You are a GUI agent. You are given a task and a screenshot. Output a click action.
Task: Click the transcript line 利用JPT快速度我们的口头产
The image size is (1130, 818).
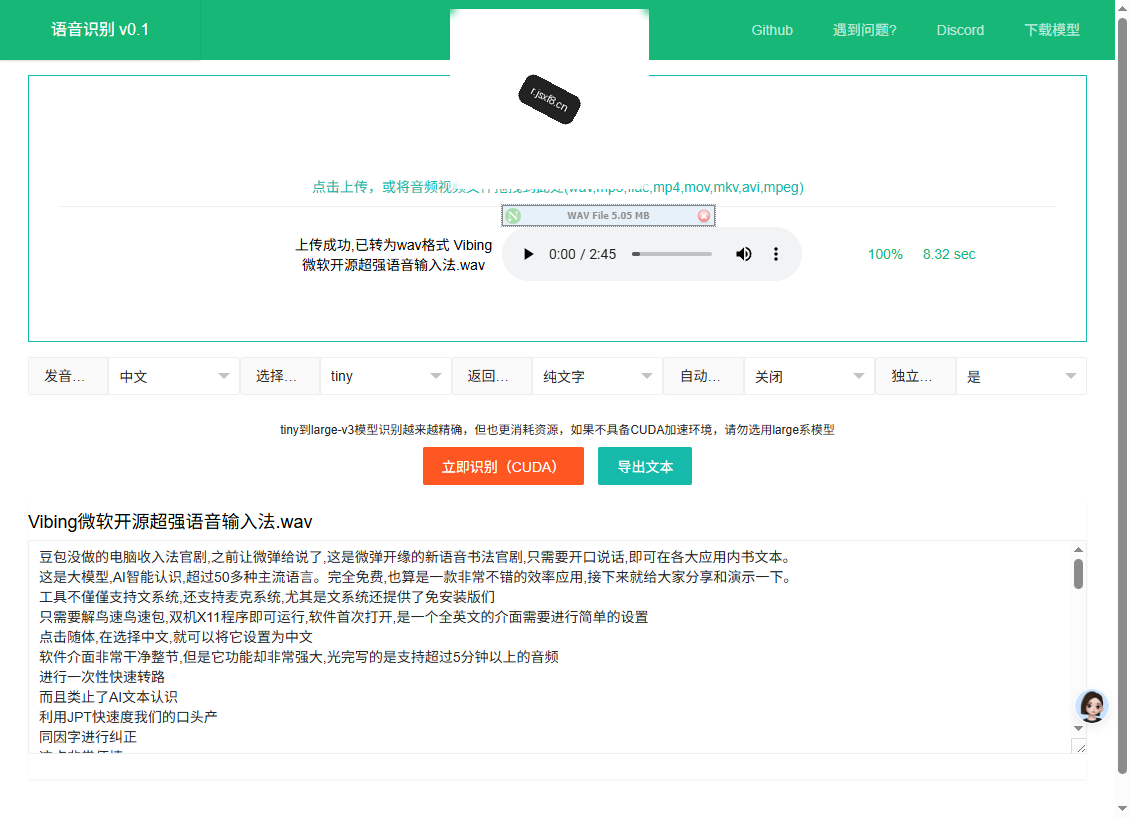128,716
